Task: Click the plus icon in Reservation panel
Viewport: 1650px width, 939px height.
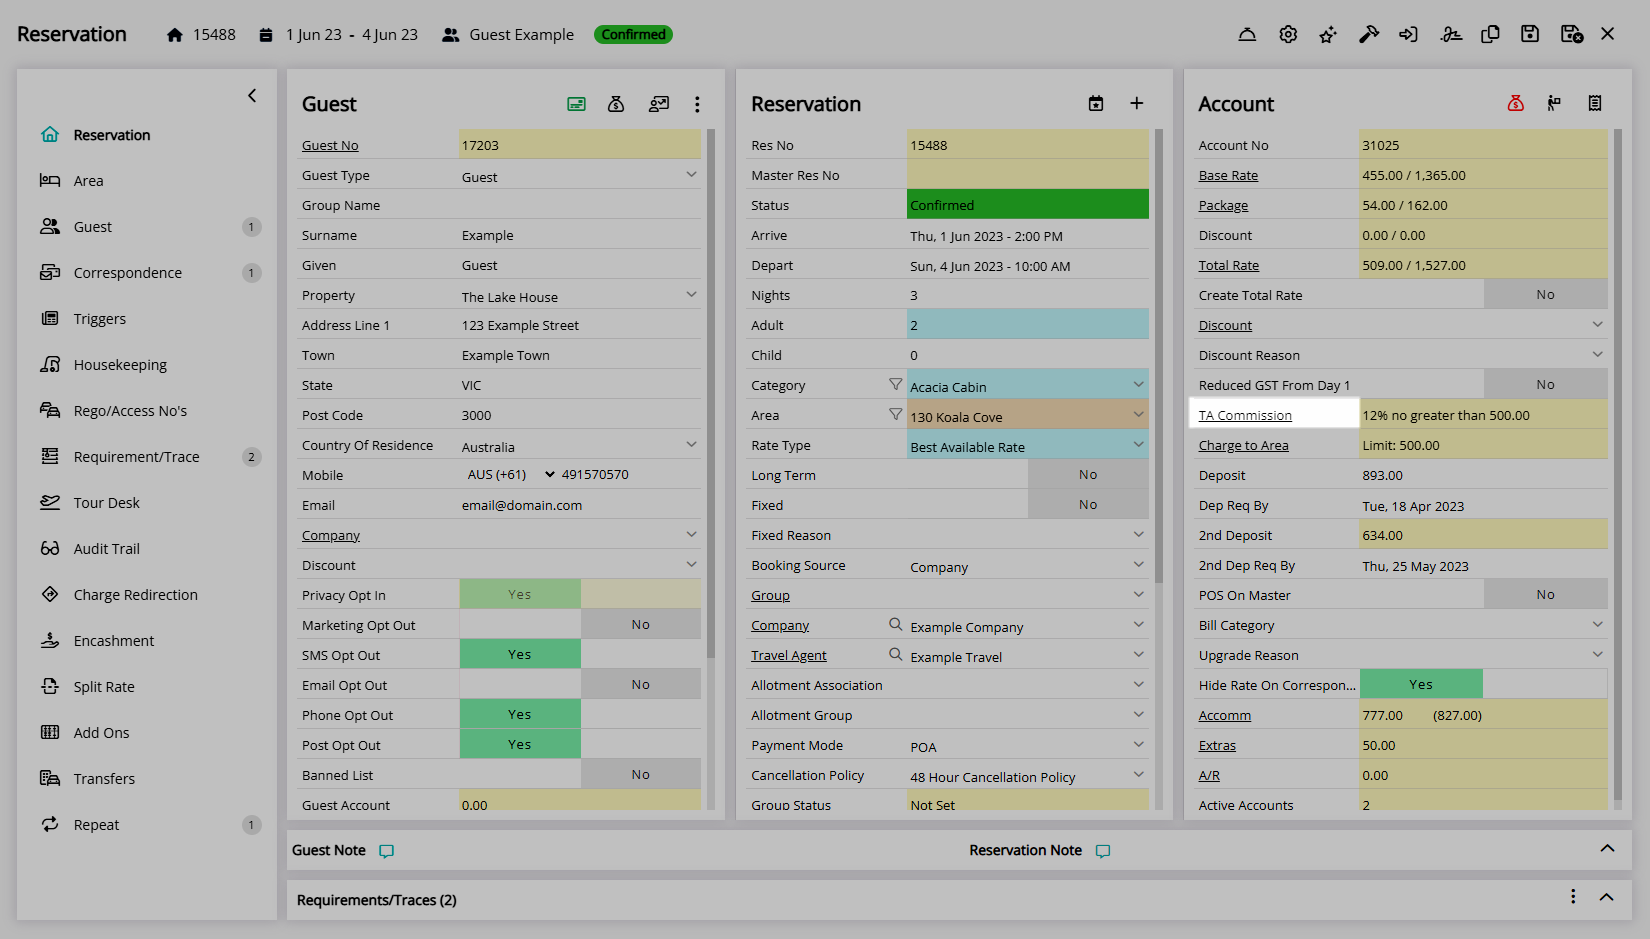Action: tap(1137, 104)
